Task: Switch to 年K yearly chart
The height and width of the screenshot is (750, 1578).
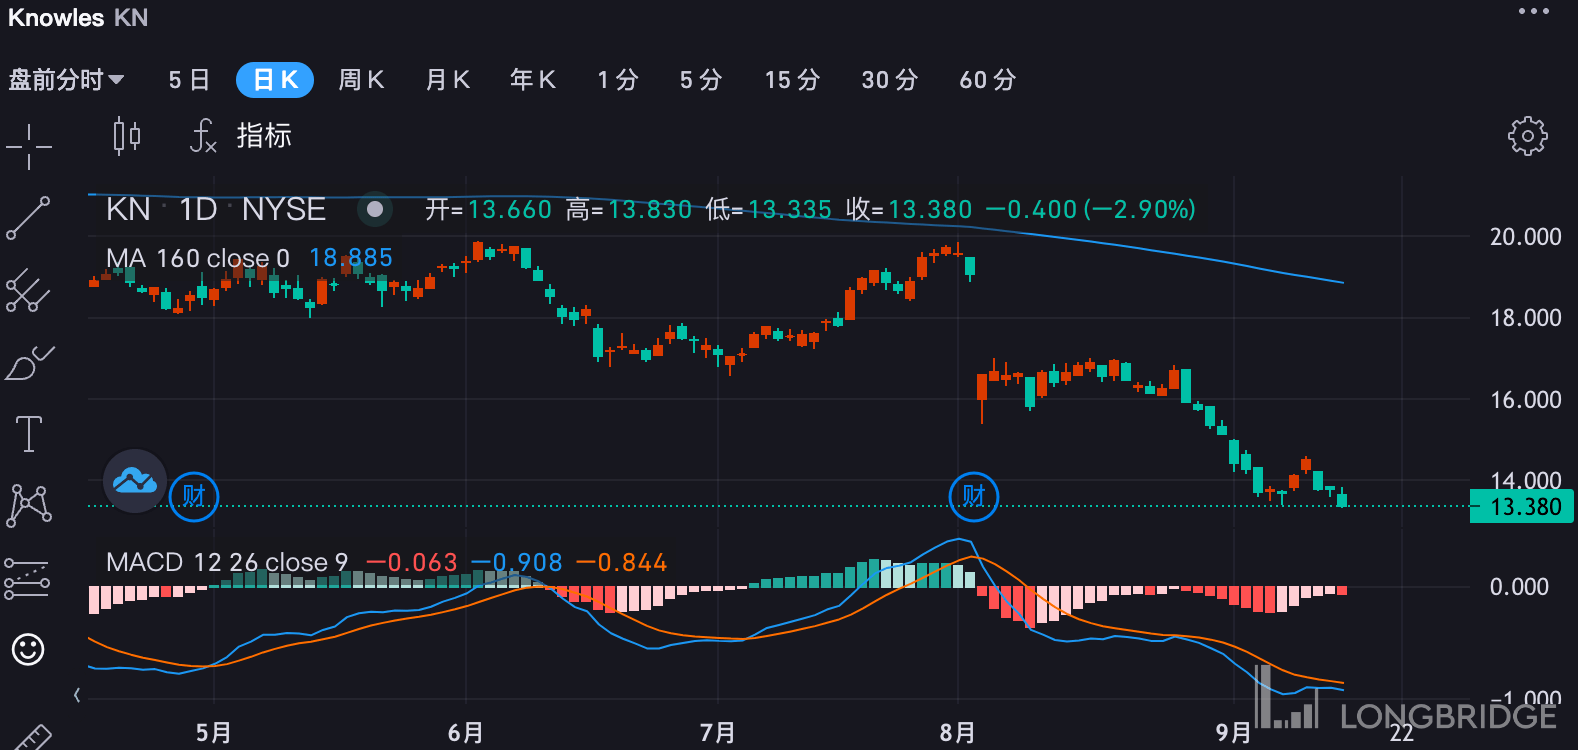Action: point(532,80)
